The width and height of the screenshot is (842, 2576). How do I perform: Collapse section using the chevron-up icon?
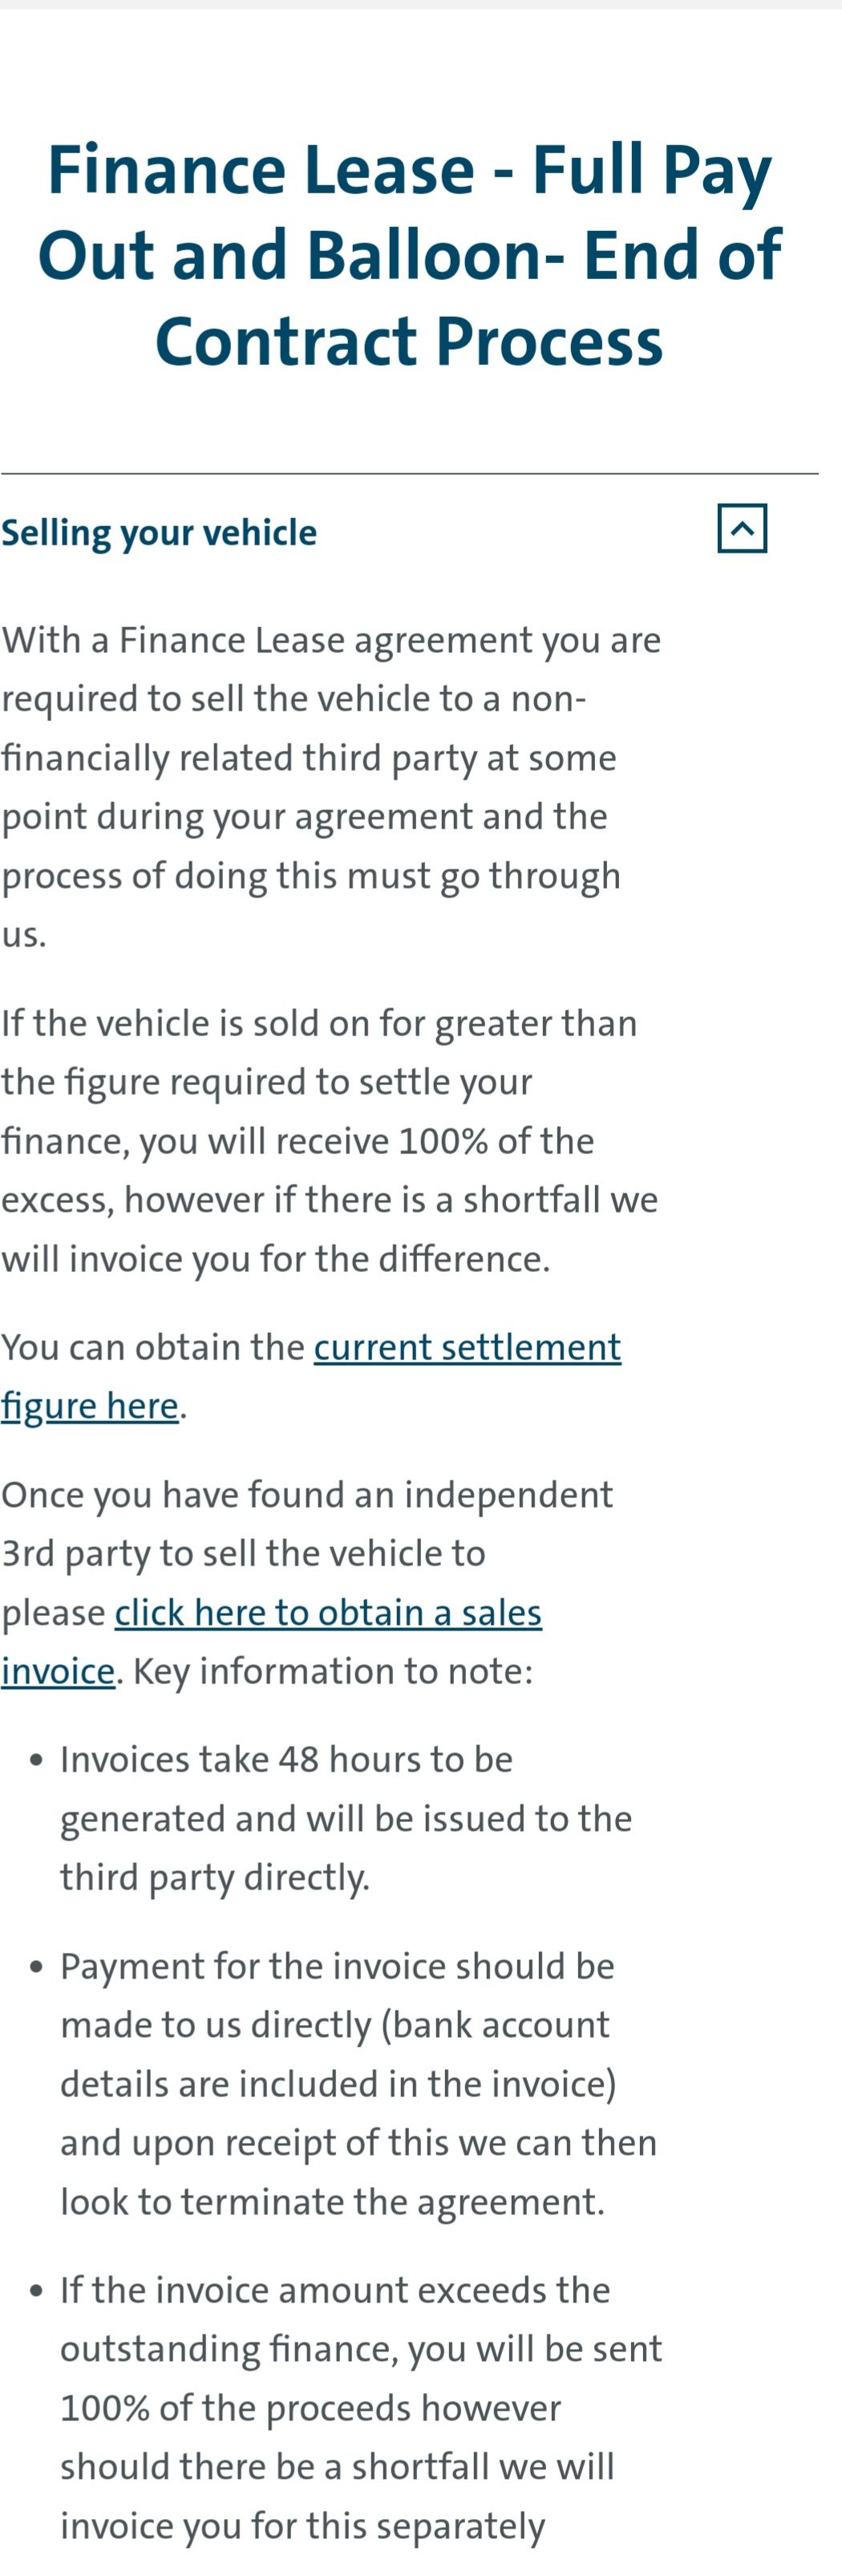741,528
